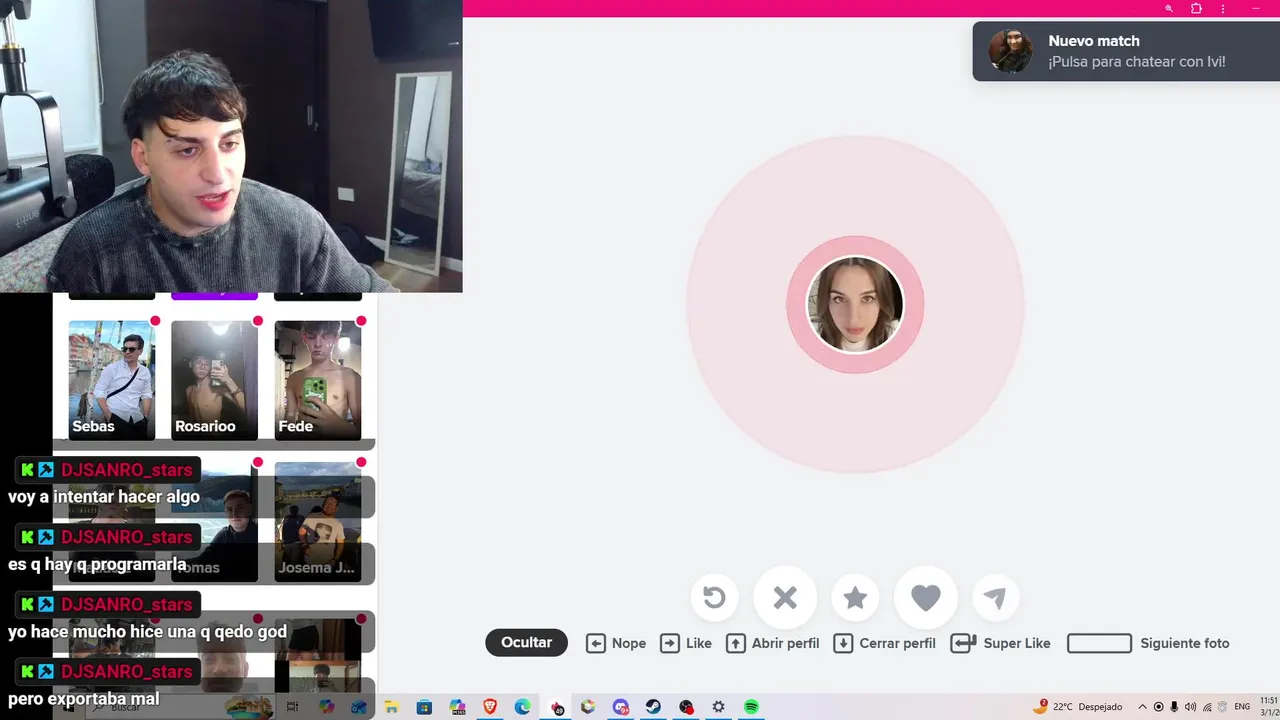Click the "Abrir perfil" shortcut label
1280x720 pixels.
(x=785, y=643)
